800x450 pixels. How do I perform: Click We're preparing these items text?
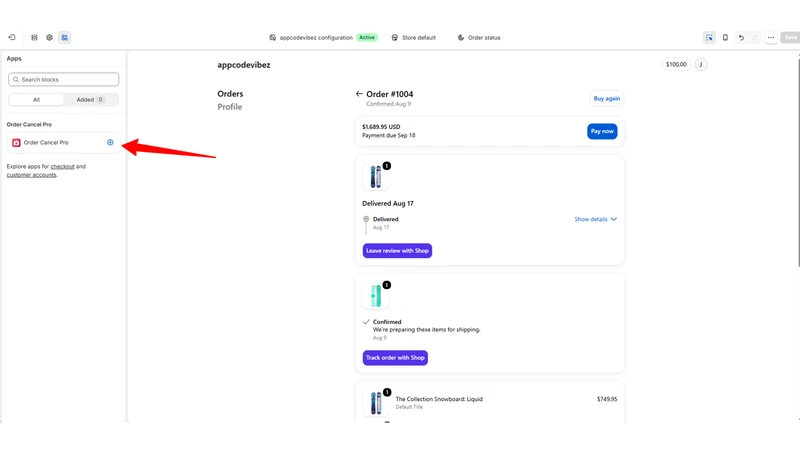click(x=427, y=330)
